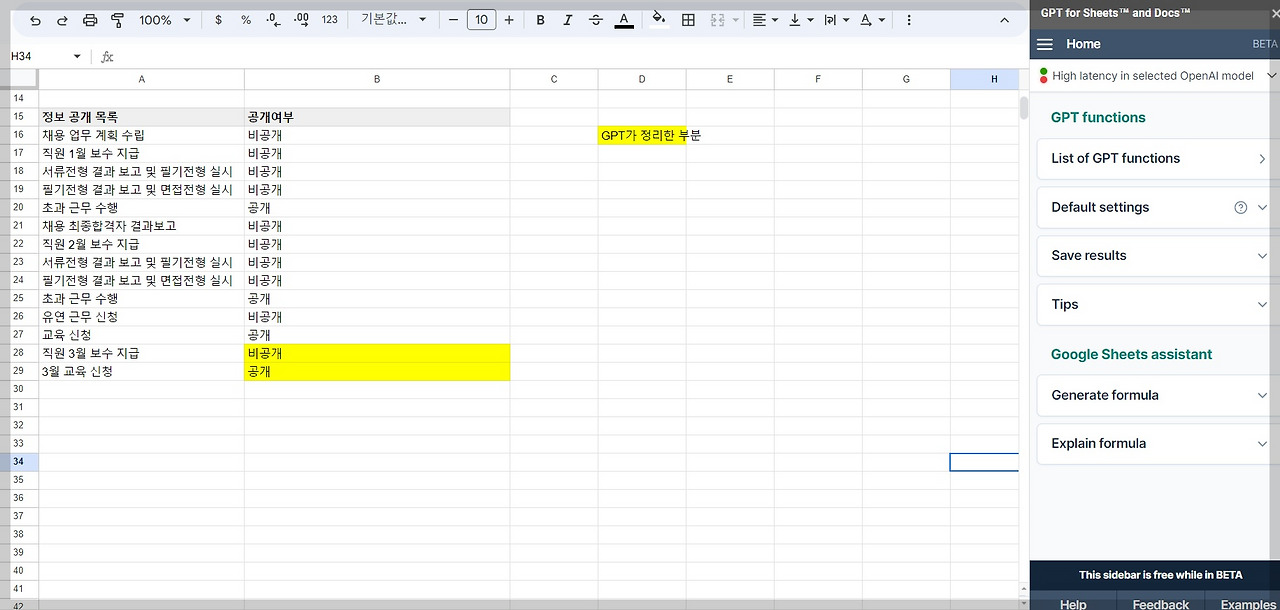This screenshot has width=1280, height=610.
Task: Open horizontal align dropdown
Action: click(x=766, y=20)
